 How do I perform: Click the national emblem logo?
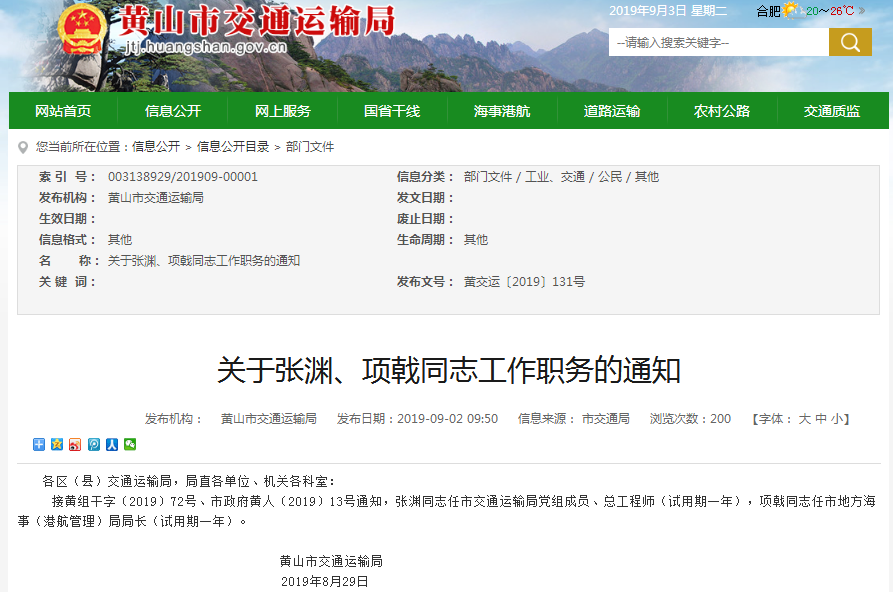[84, 30]
